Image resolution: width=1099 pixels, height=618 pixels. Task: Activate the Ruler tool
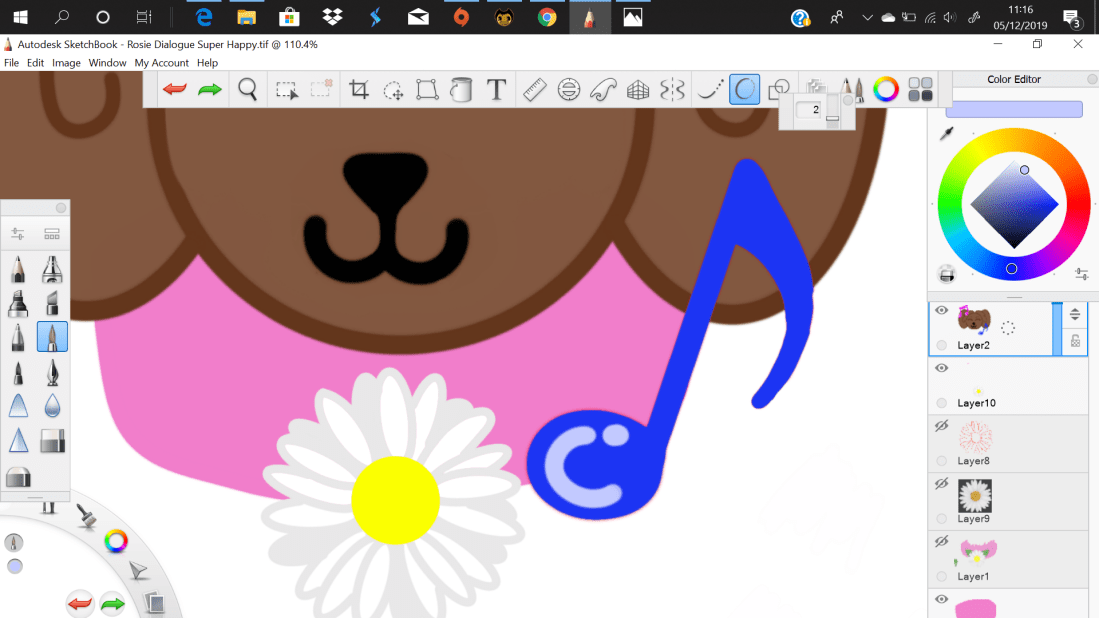pos(534,90)
